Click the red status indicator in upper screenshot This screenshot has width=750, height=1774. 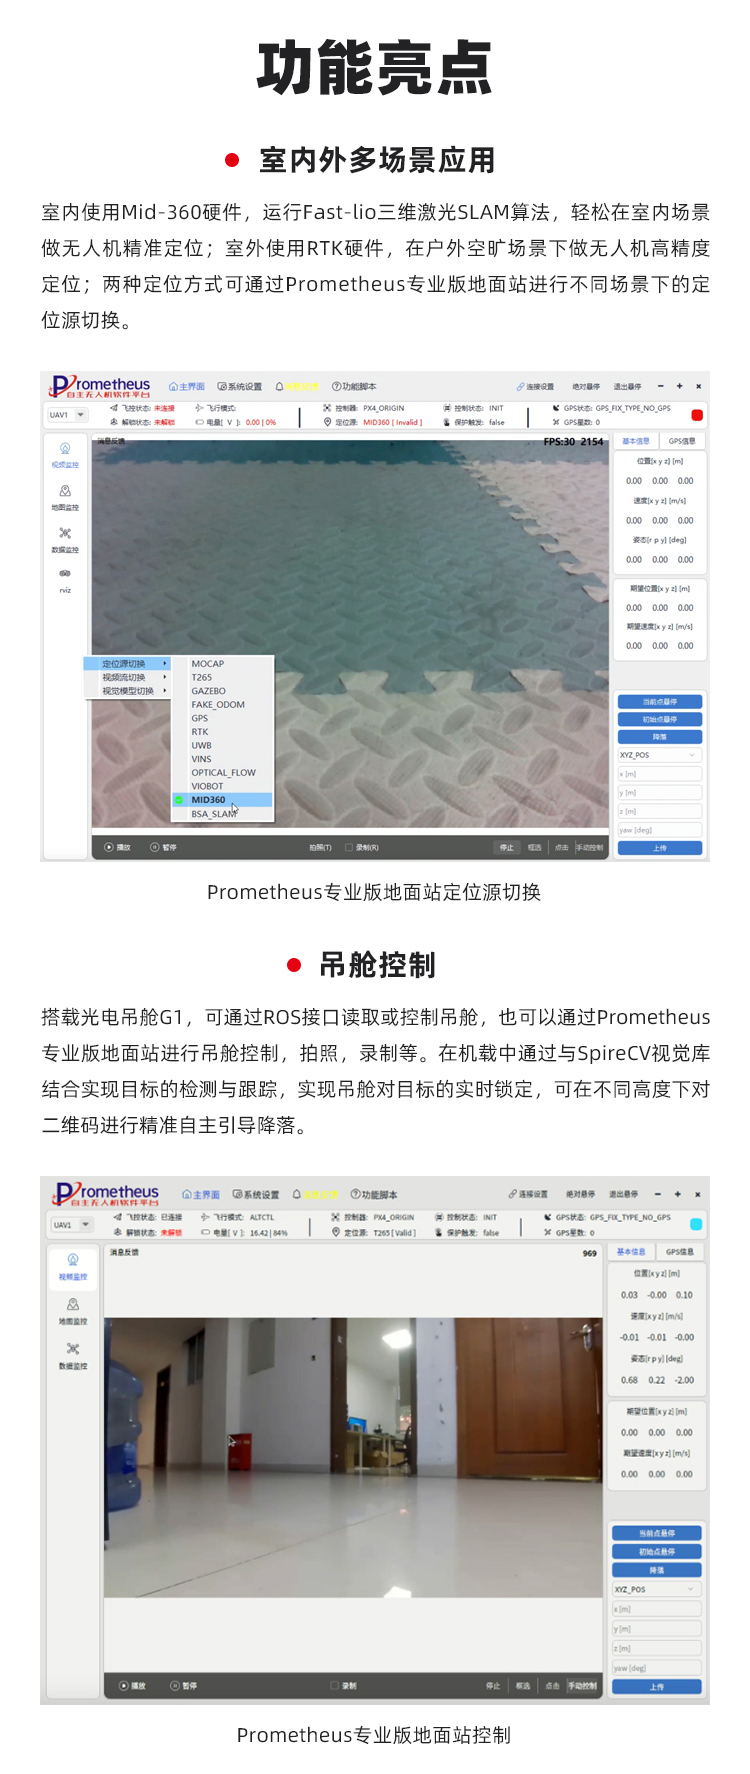[x=697, y=415]
